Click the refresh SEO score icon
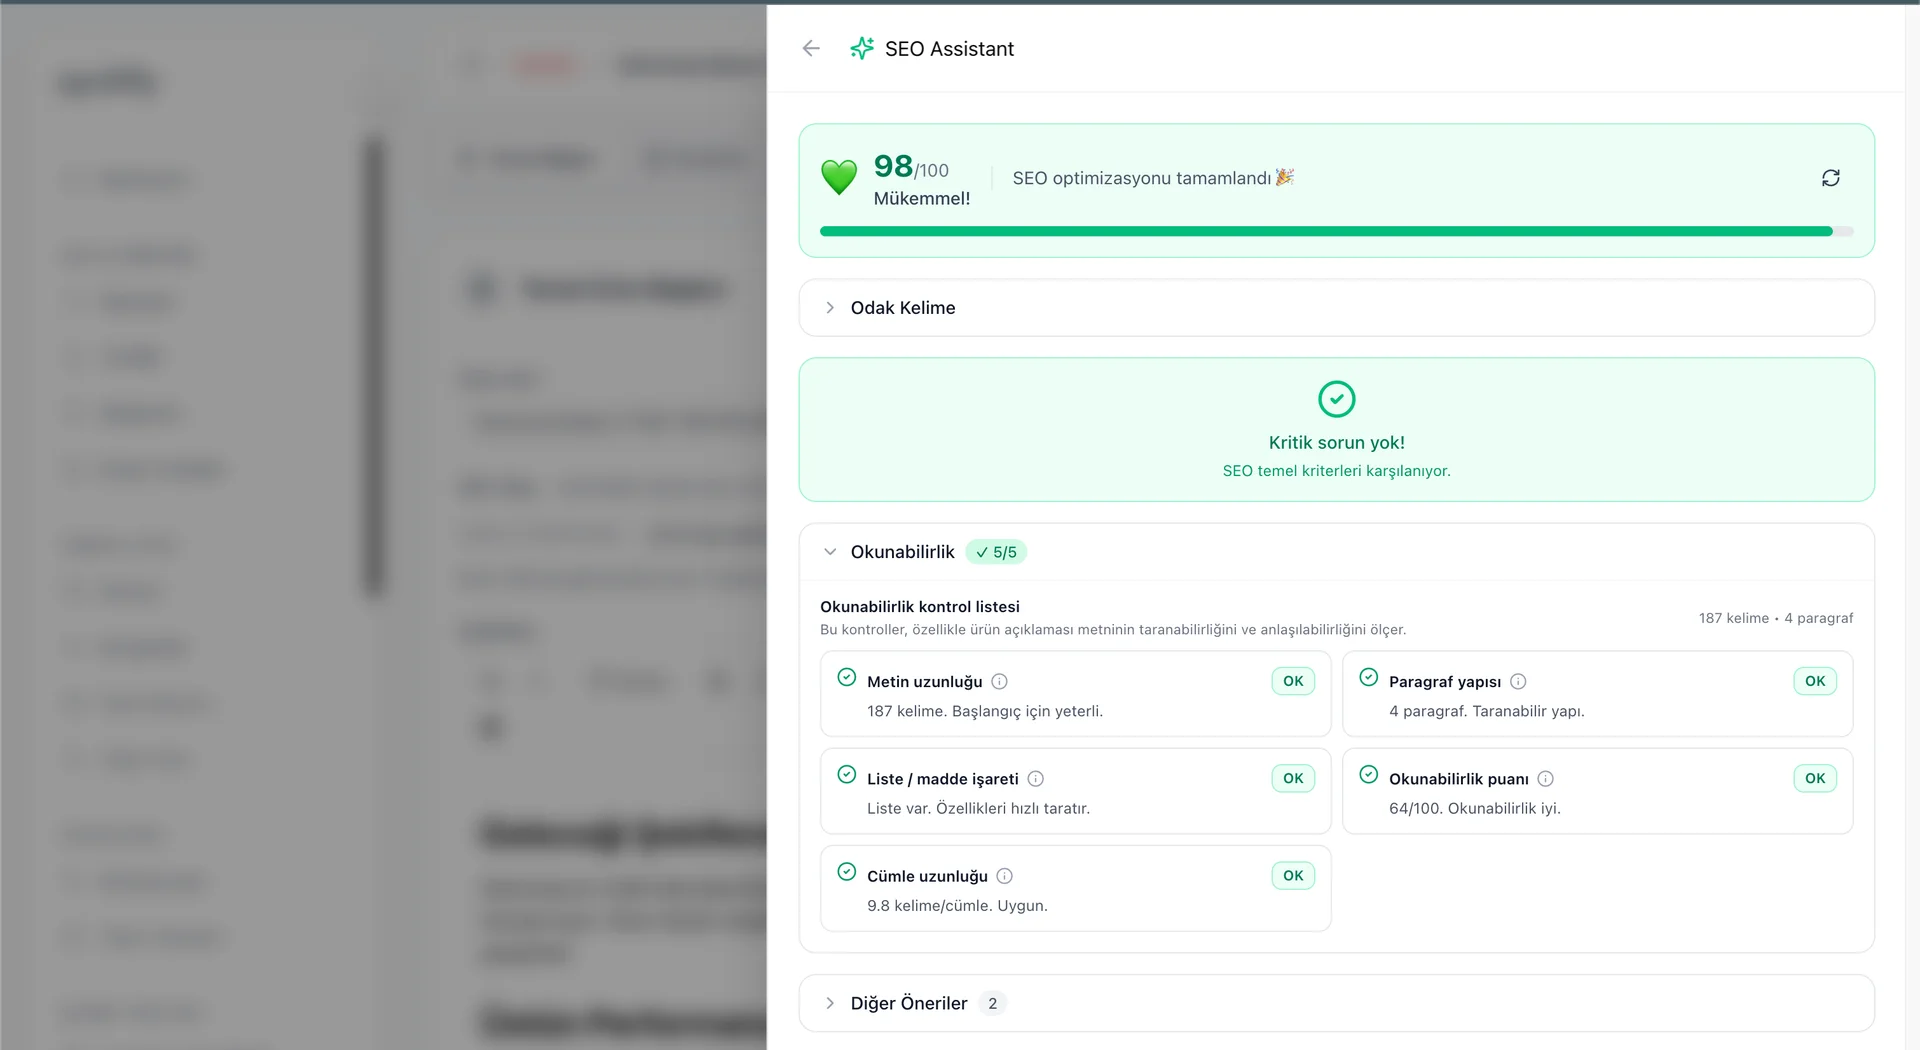The height and width of the screenshot is (1050, 1920). point(1830,178)
